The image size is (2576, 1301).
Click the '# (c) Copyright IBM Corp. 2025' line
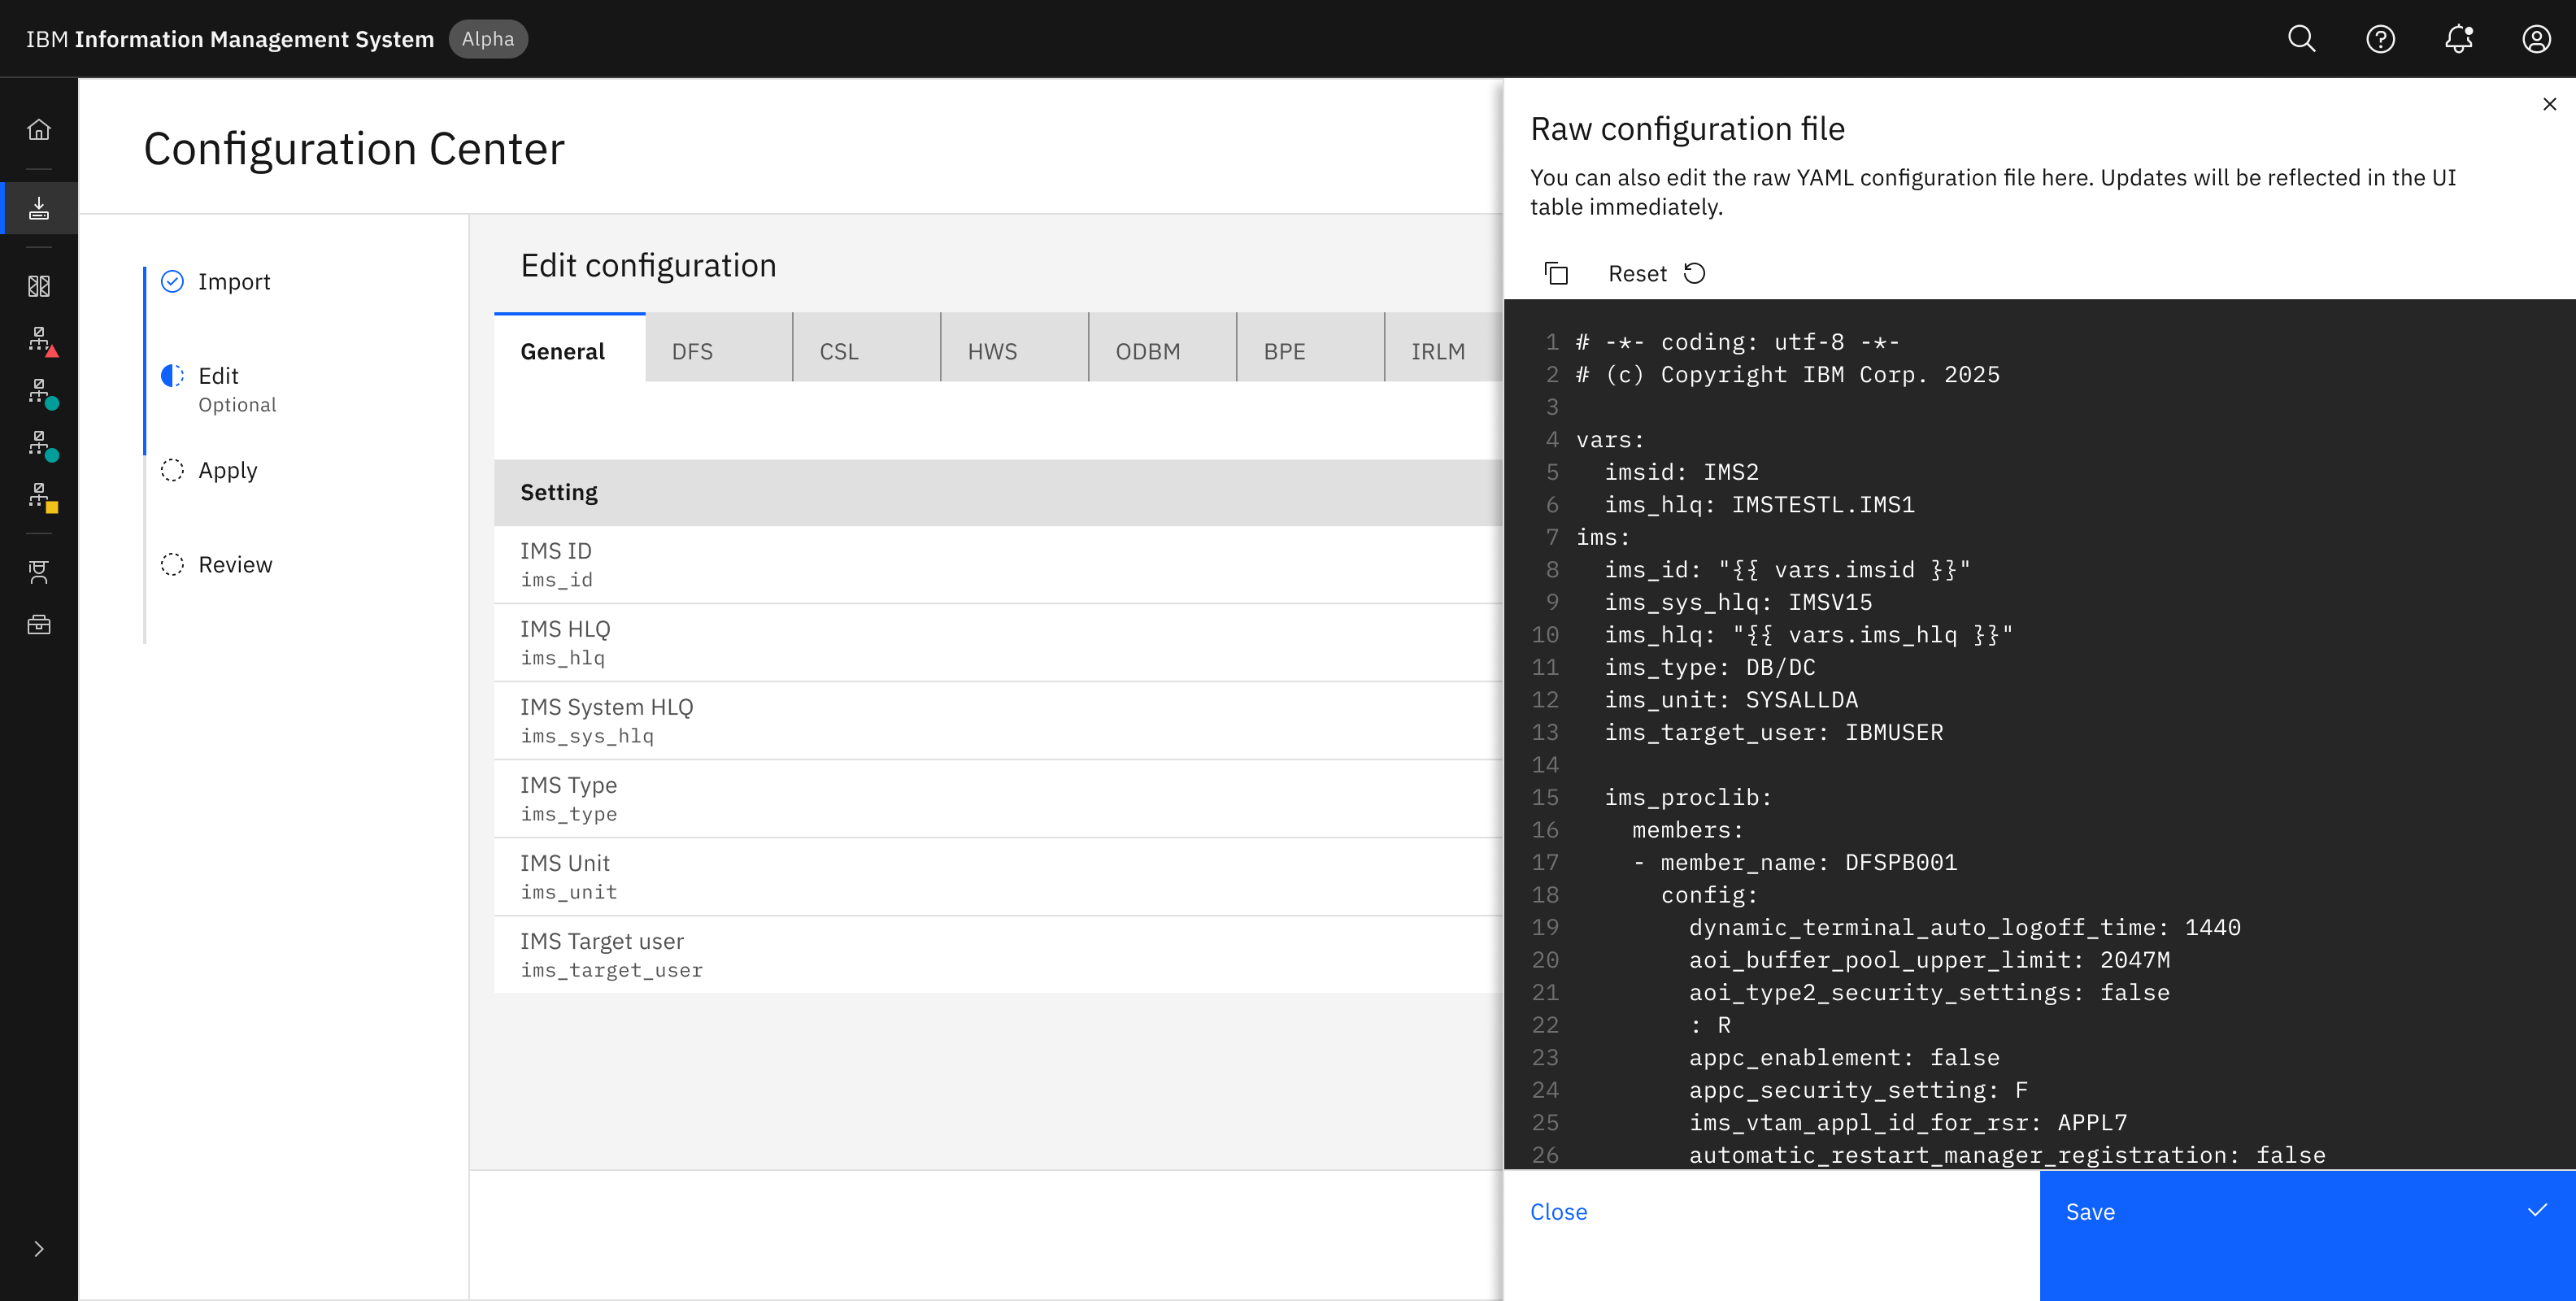point(1788,375)
